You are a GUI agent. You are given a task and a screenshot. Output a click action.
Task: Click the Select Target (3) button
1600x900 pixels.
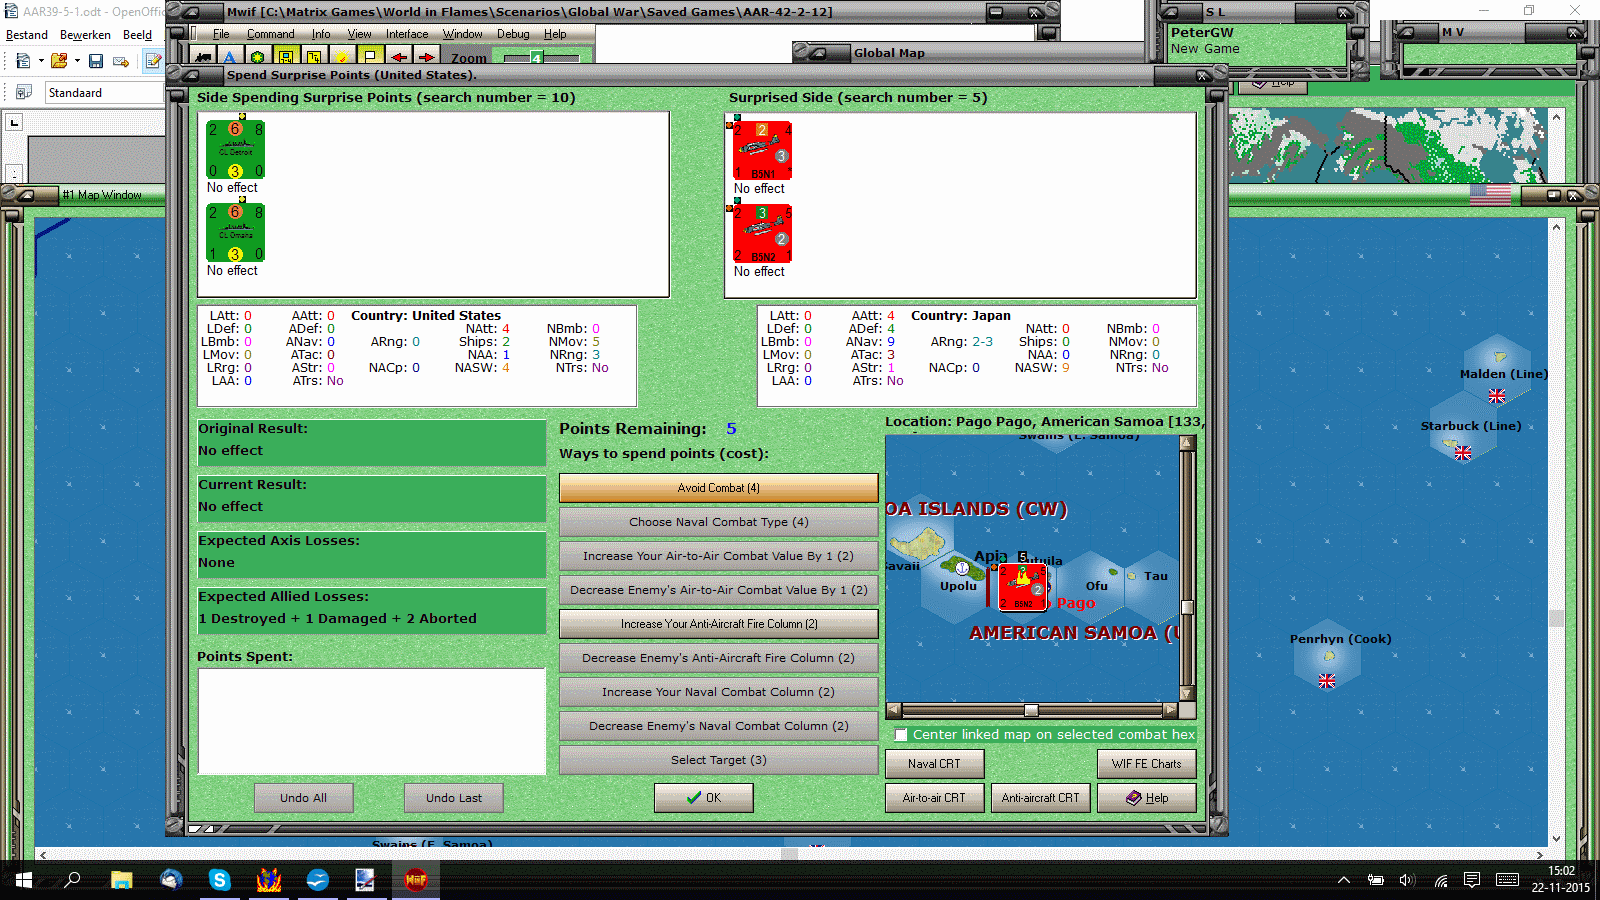(719, 760)
